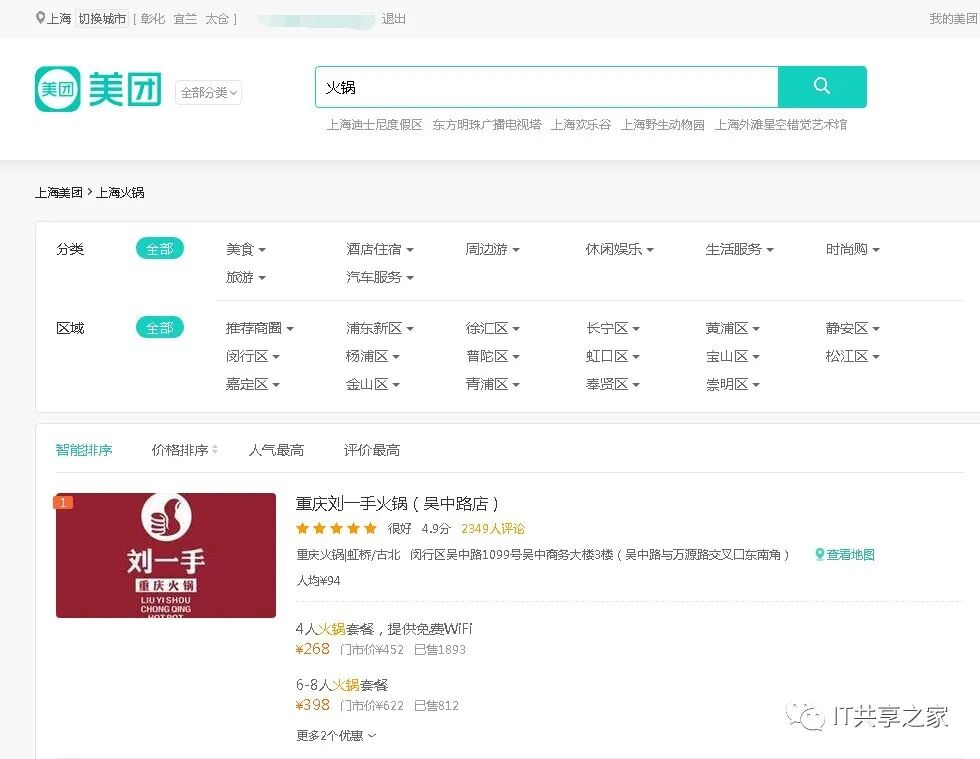Click the map pin icon beside 查看地图
The height and width of the screenshot is (759, 980).
click(x=818, y=554)
